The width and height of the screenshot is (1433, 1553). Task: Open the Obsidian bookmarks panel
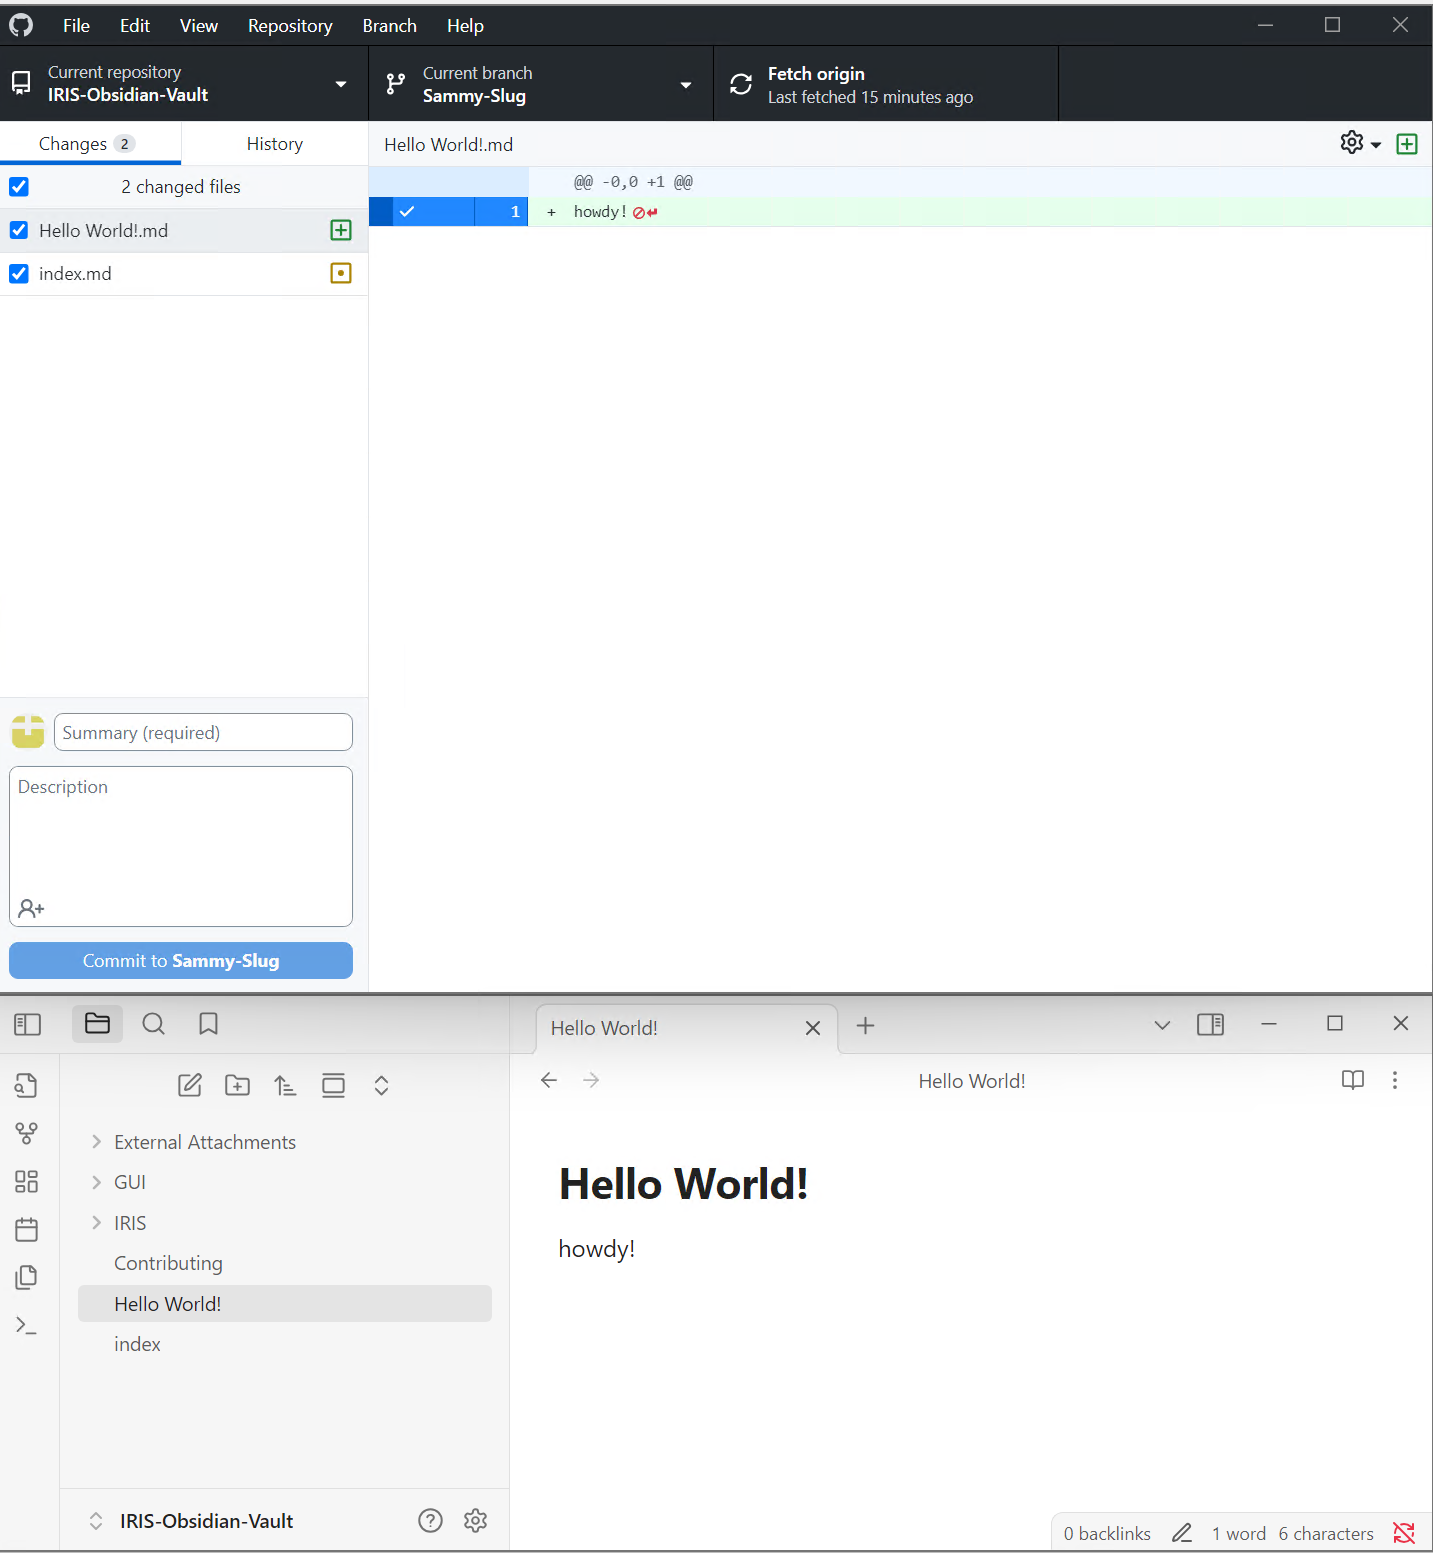point(208,1024)
